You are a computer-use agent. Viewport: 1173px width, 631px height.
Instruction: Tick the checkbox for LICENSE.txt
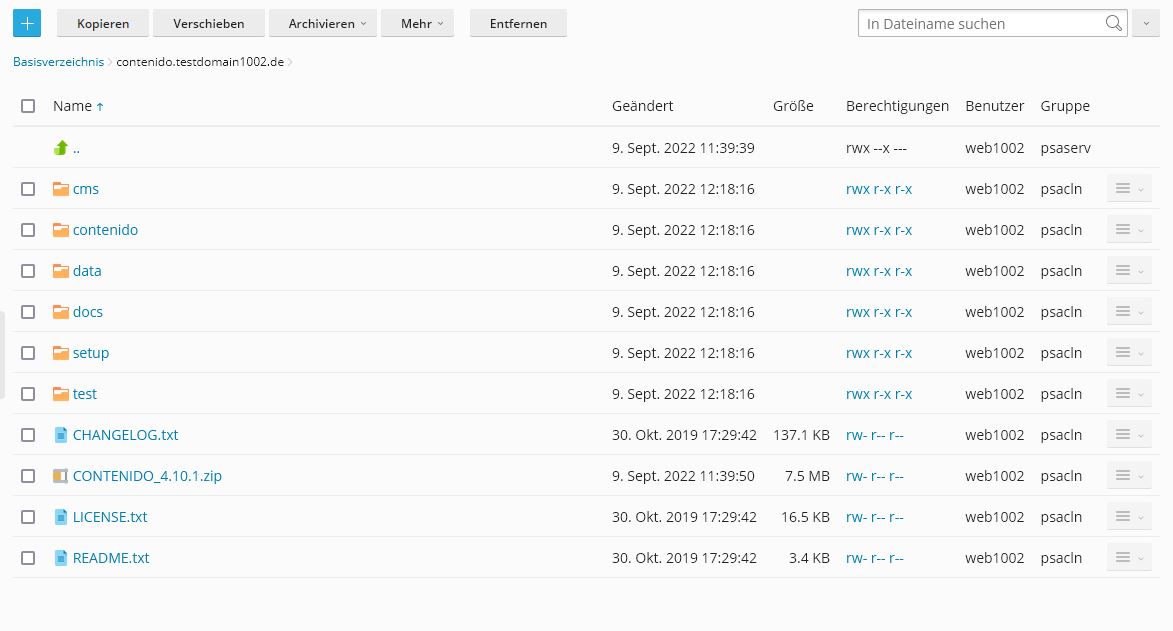coord(28,516)
